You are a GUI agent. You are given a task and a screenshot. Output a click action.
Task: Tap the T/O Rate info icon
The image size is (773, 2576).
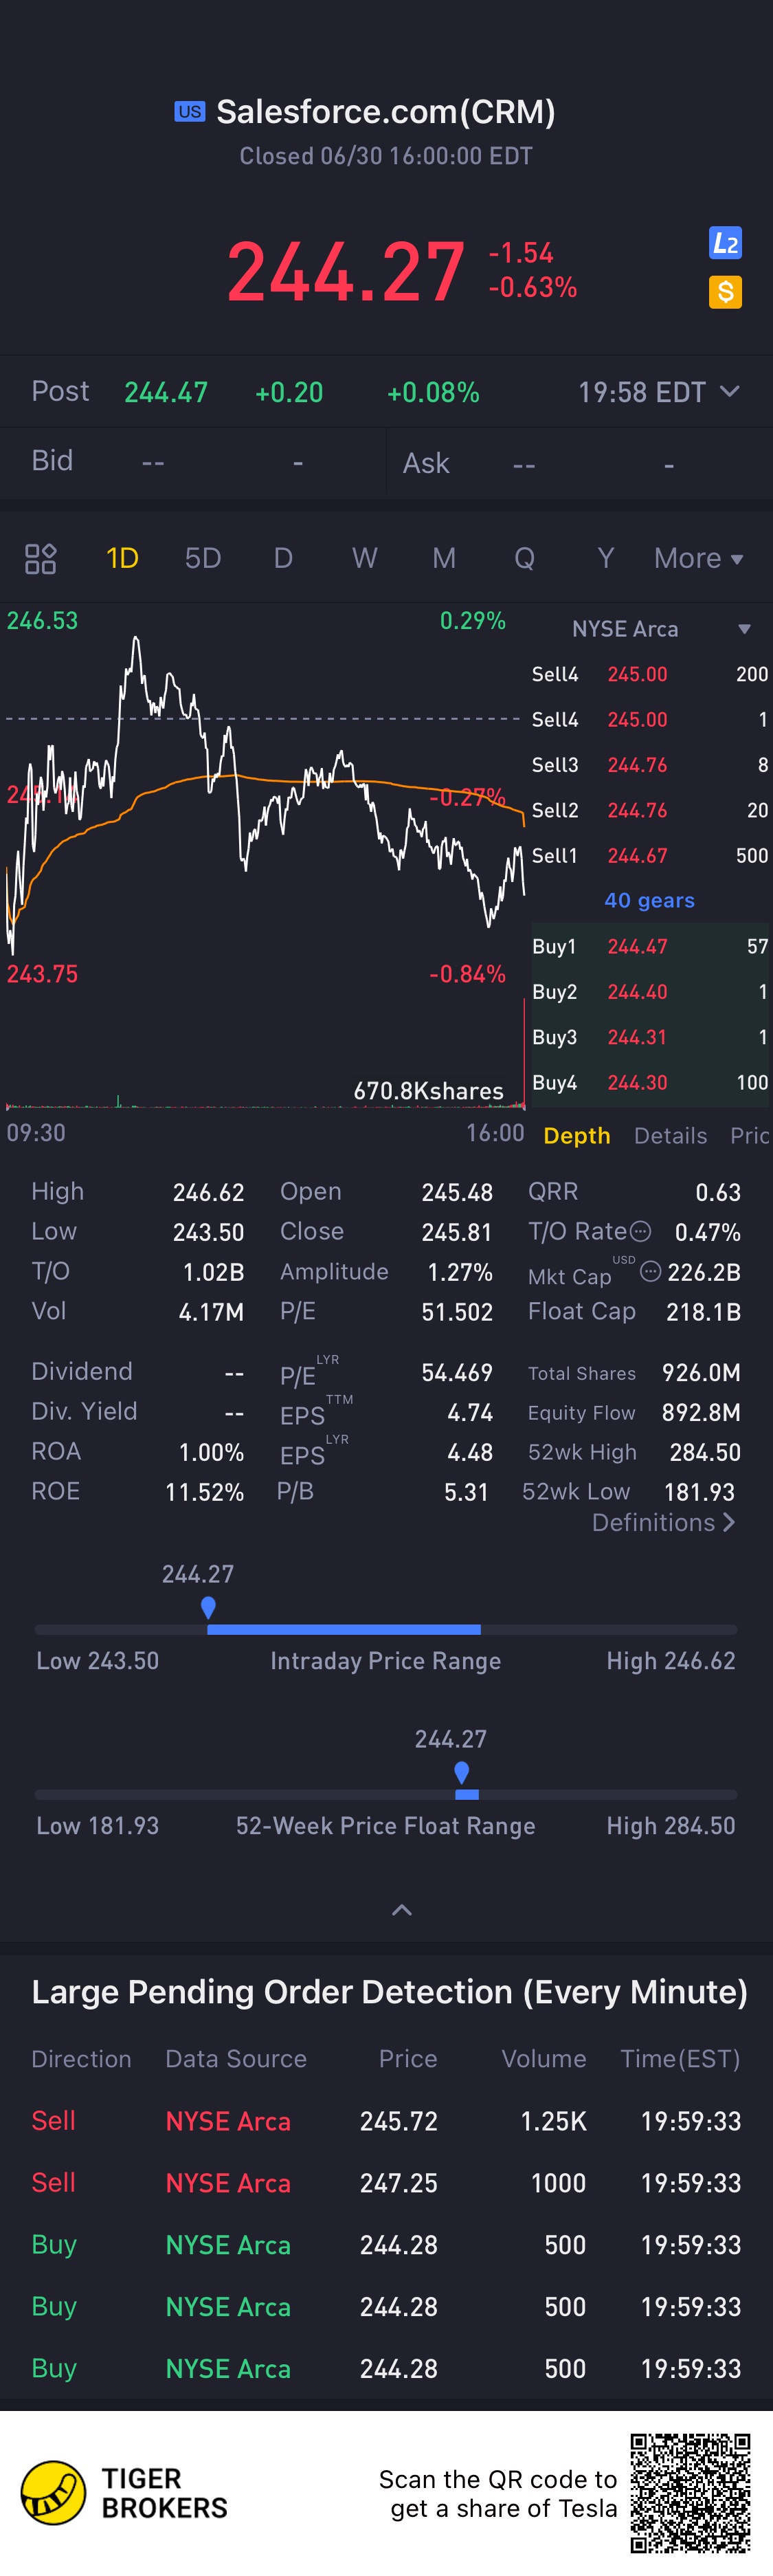click(x=641, y=1231)
